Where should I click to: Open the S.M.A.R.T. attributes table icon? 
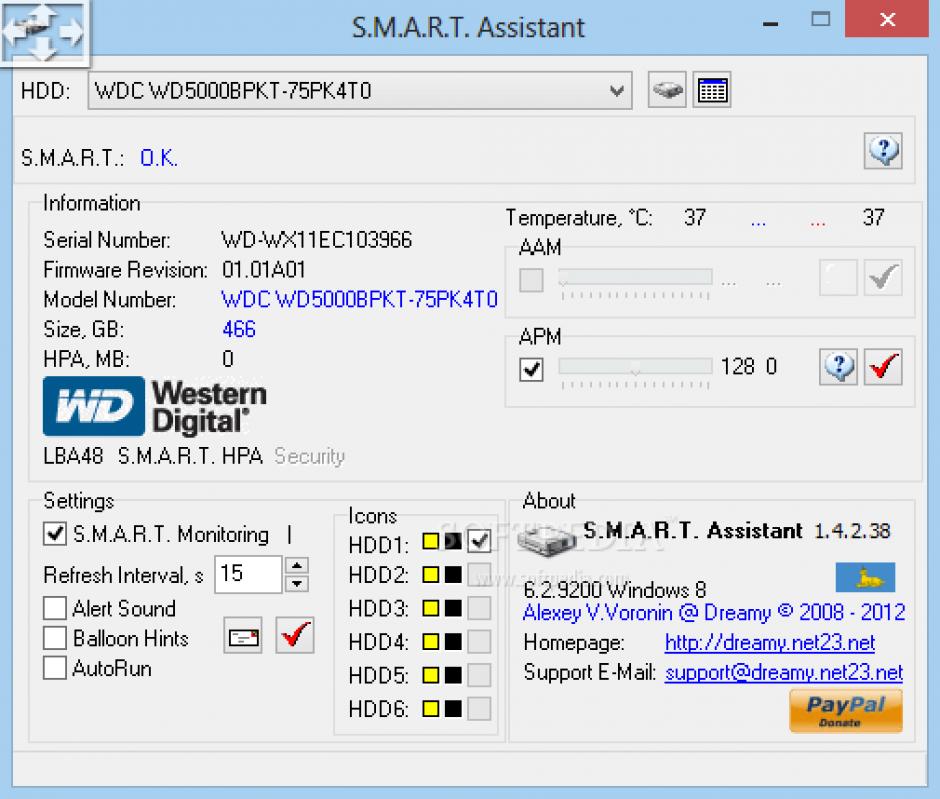pos(712,91)
